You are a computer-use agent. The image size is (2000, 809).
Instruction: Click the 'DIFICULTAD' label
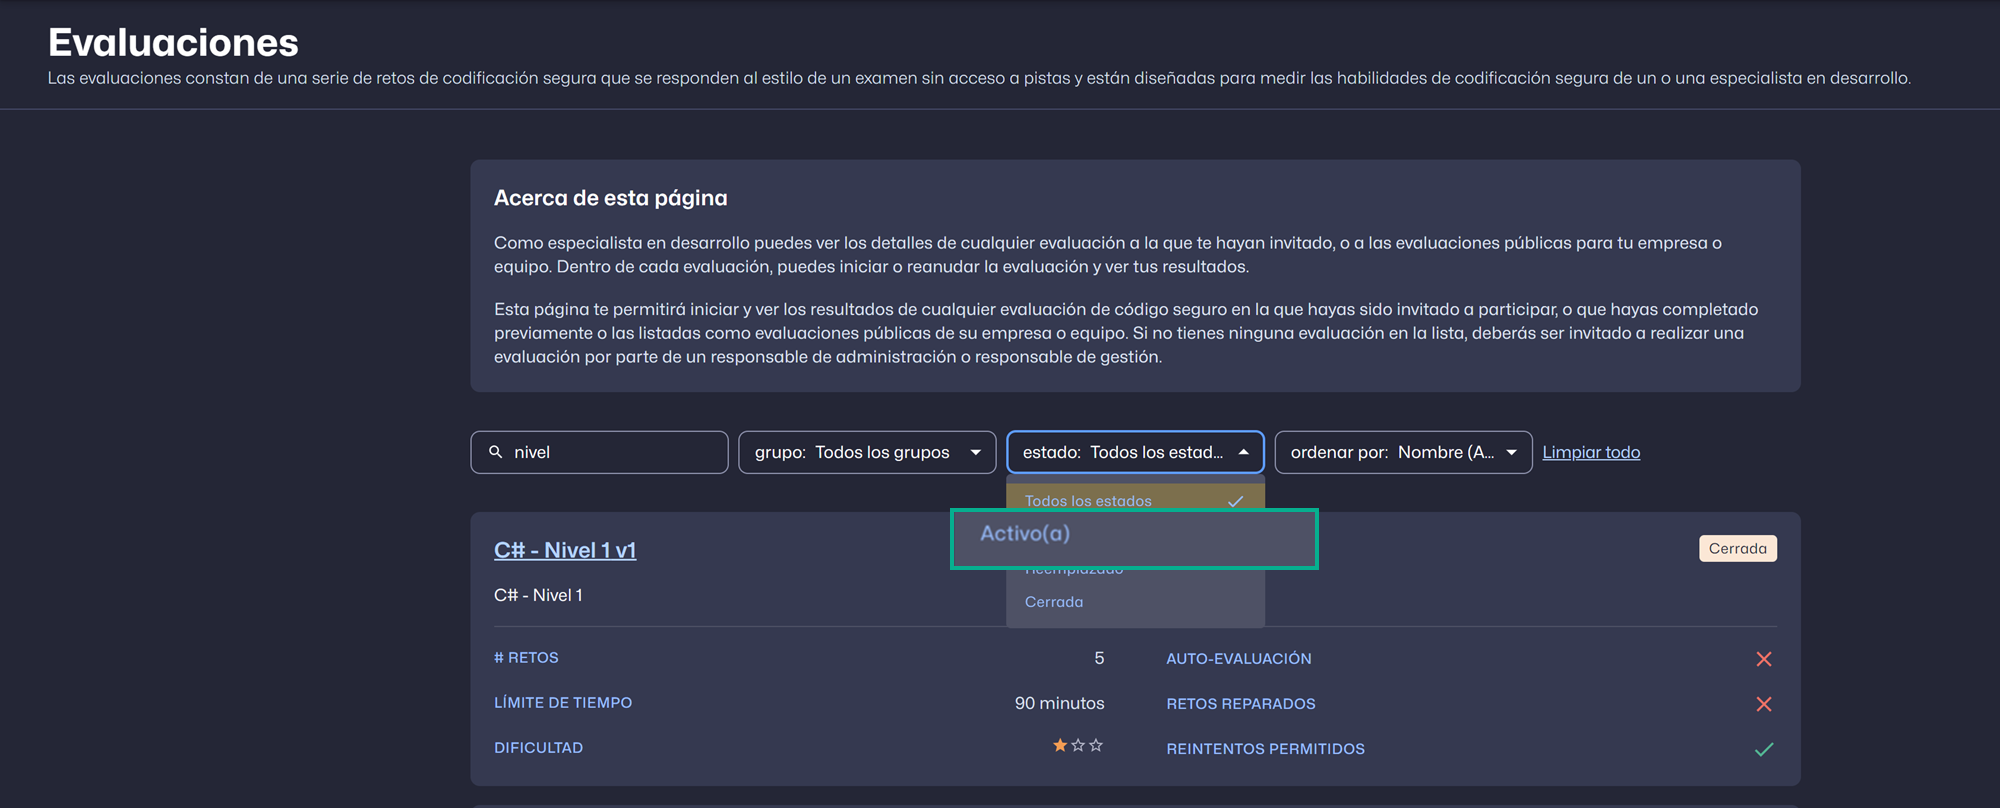pos(538,748)
